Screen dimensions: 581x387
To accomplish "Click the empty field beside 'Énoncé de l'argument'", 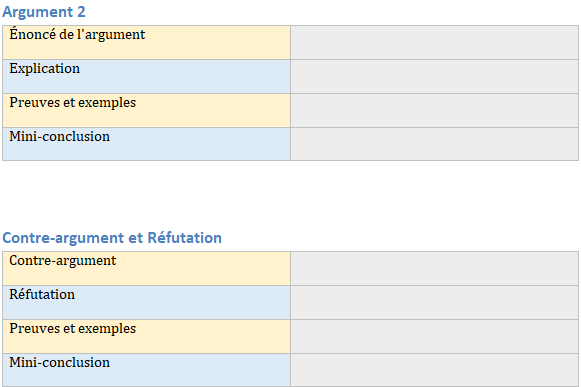I will point(434,42).
